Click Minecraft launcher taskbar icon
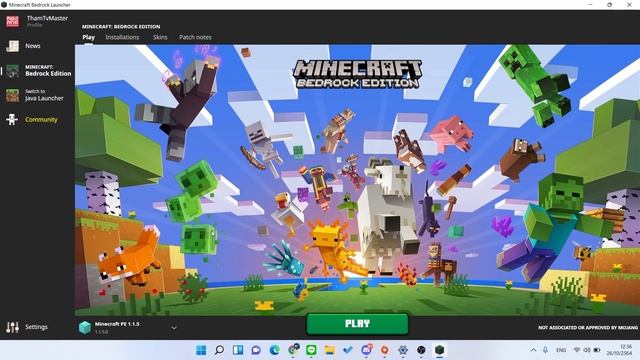 (x=440, y=350)
